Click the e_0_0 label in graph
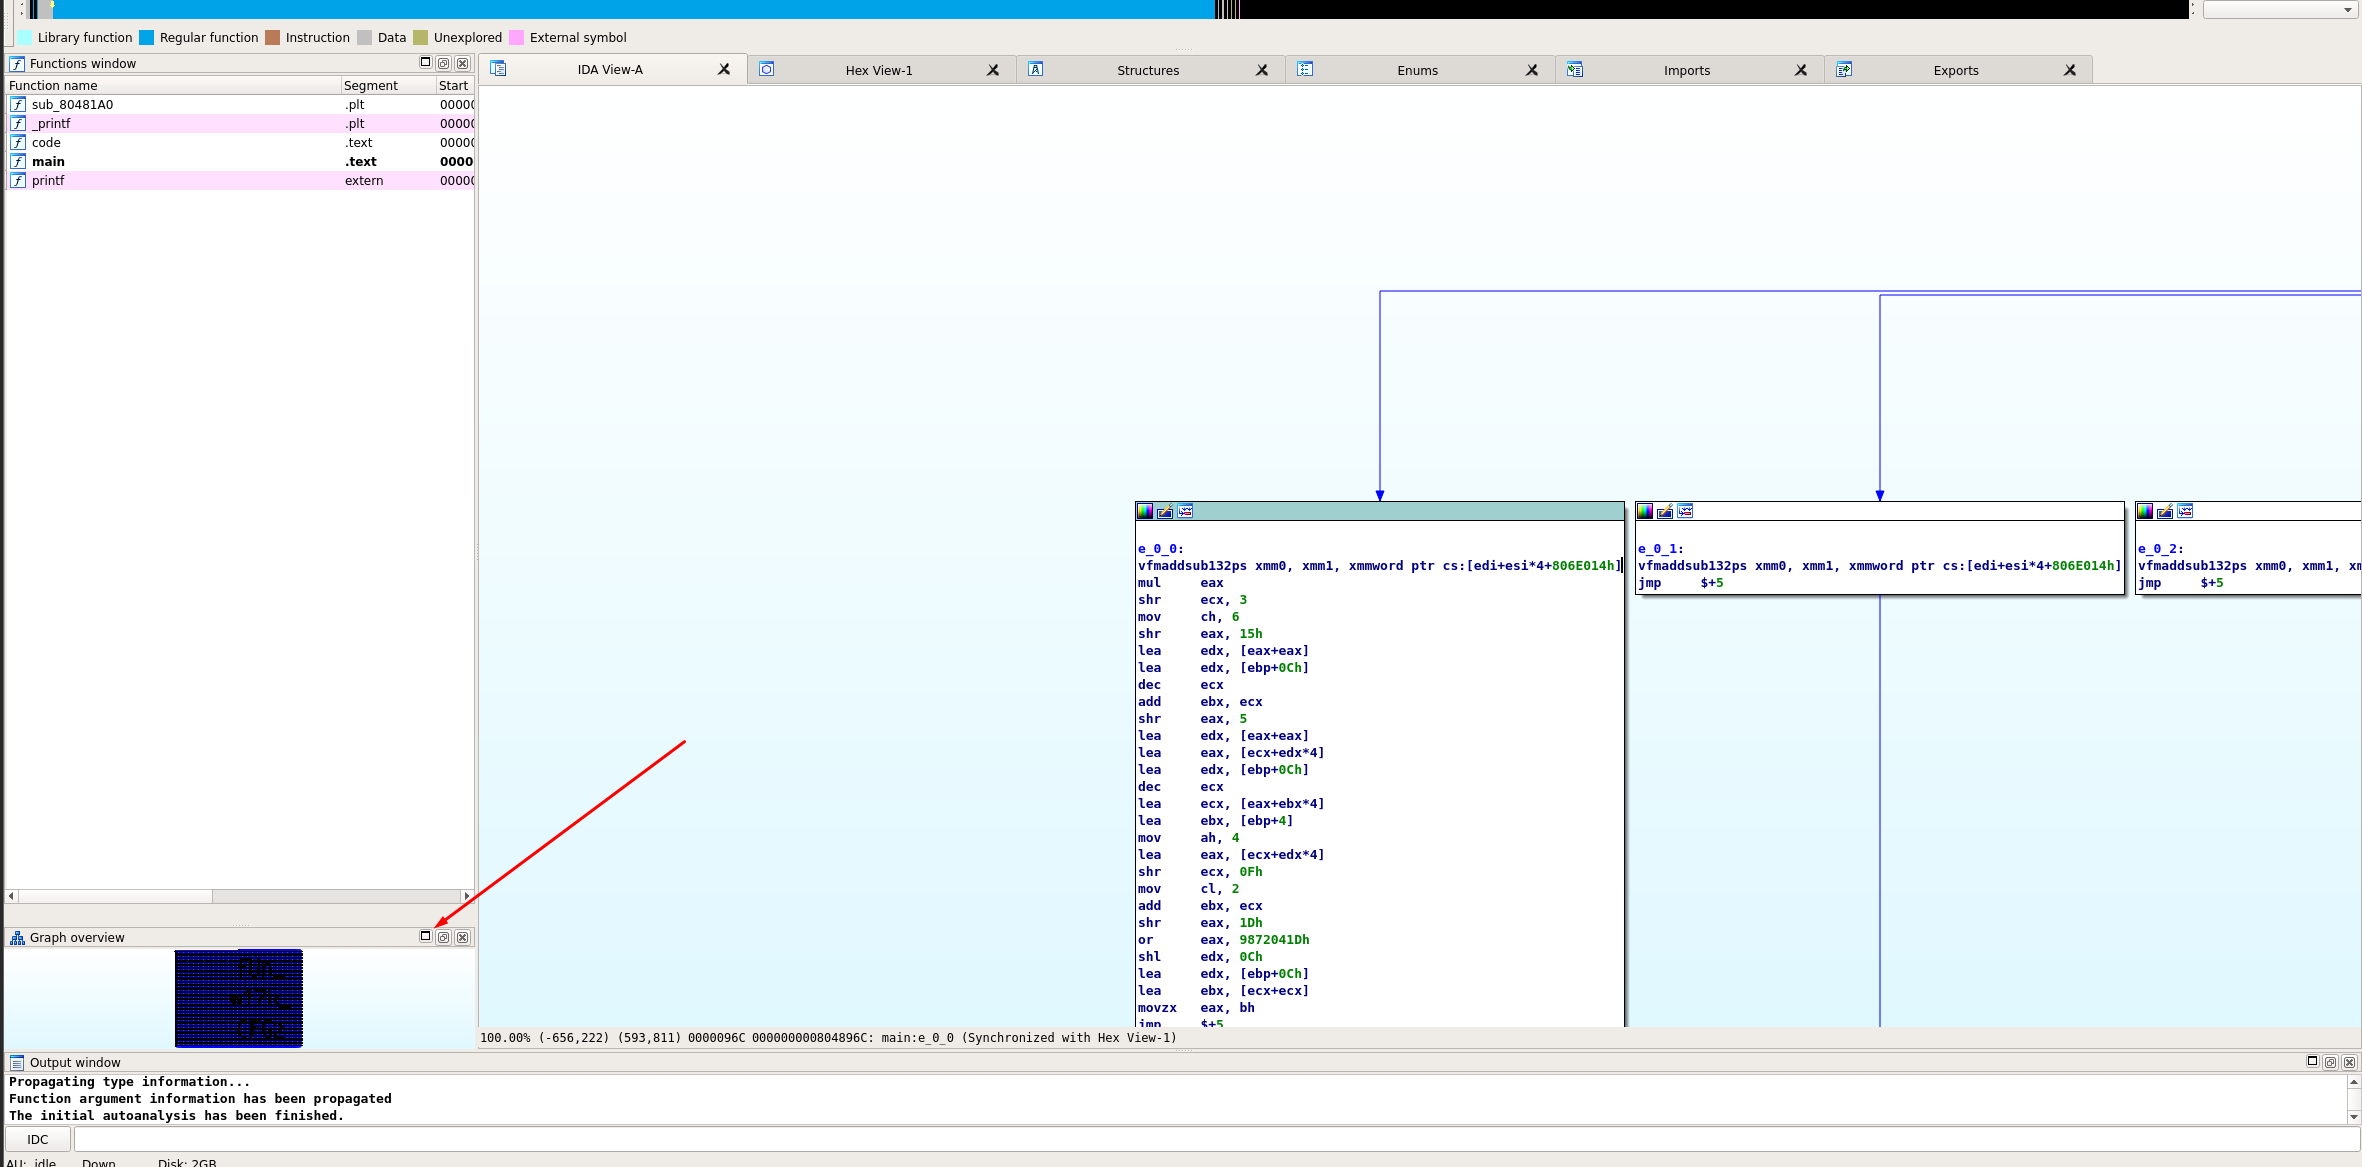This screenshot has width=2362, height=1167. click(1160, 549)
